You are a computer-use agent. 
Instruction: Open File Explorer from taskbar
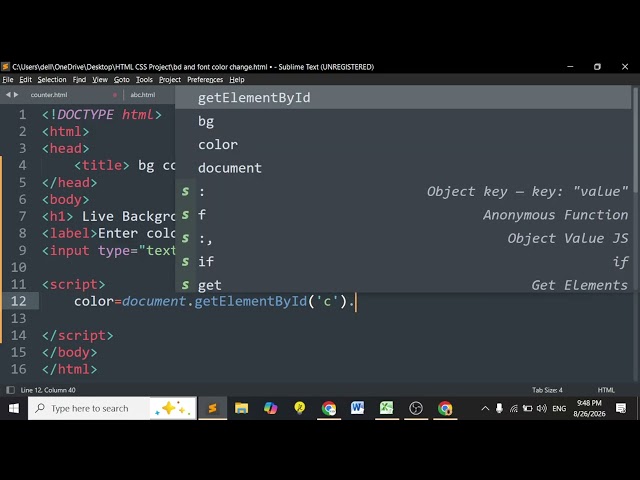click(241, 408)
